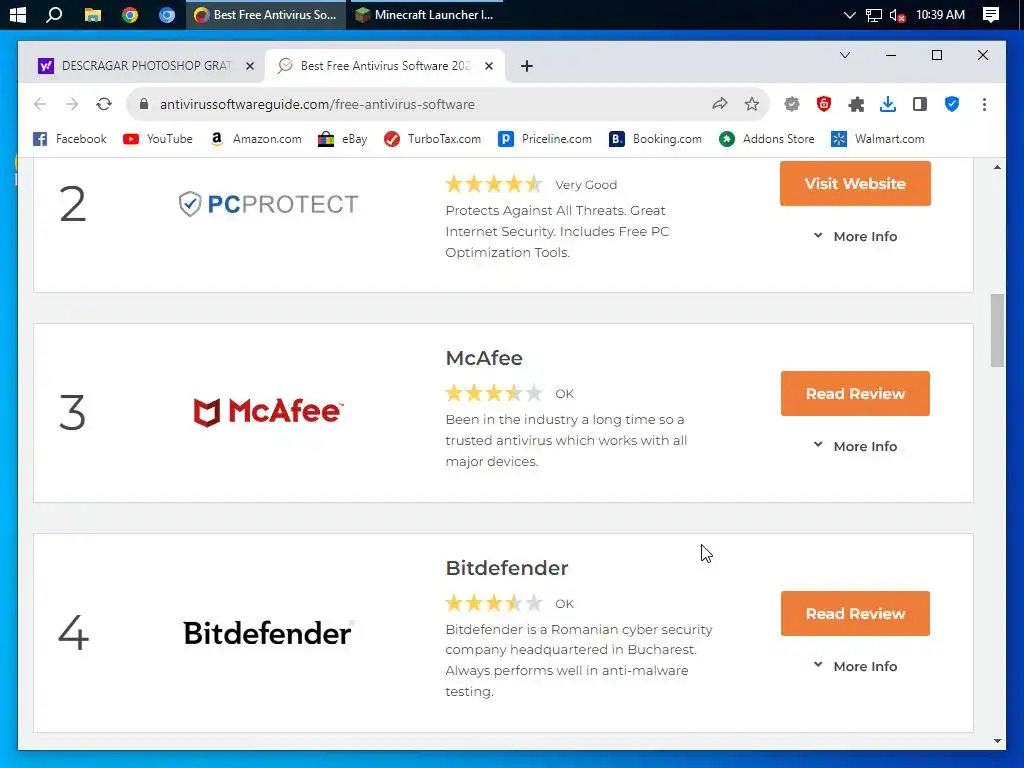Open Facebook bookmark
Viewport: 1024px width, 768px height.
point(70,139)
